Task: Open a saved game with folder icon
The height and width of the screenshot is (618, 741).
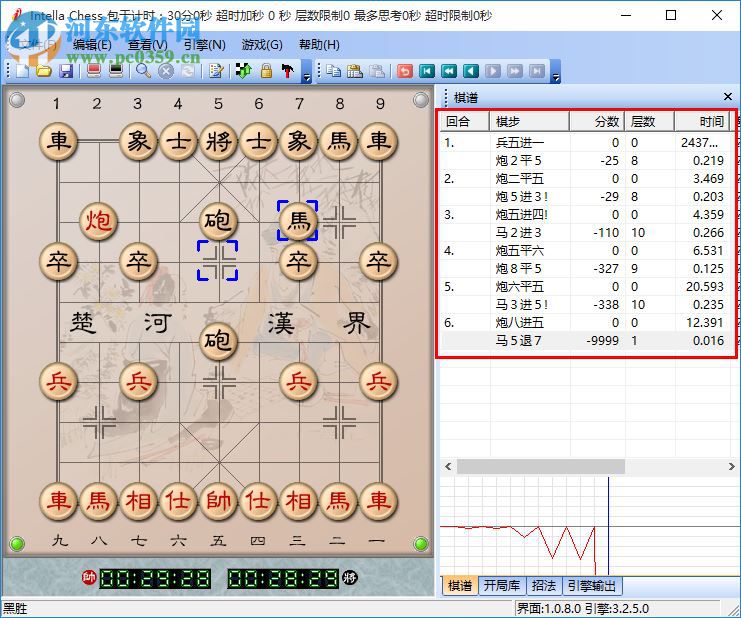Action: [x=44, y=71]
